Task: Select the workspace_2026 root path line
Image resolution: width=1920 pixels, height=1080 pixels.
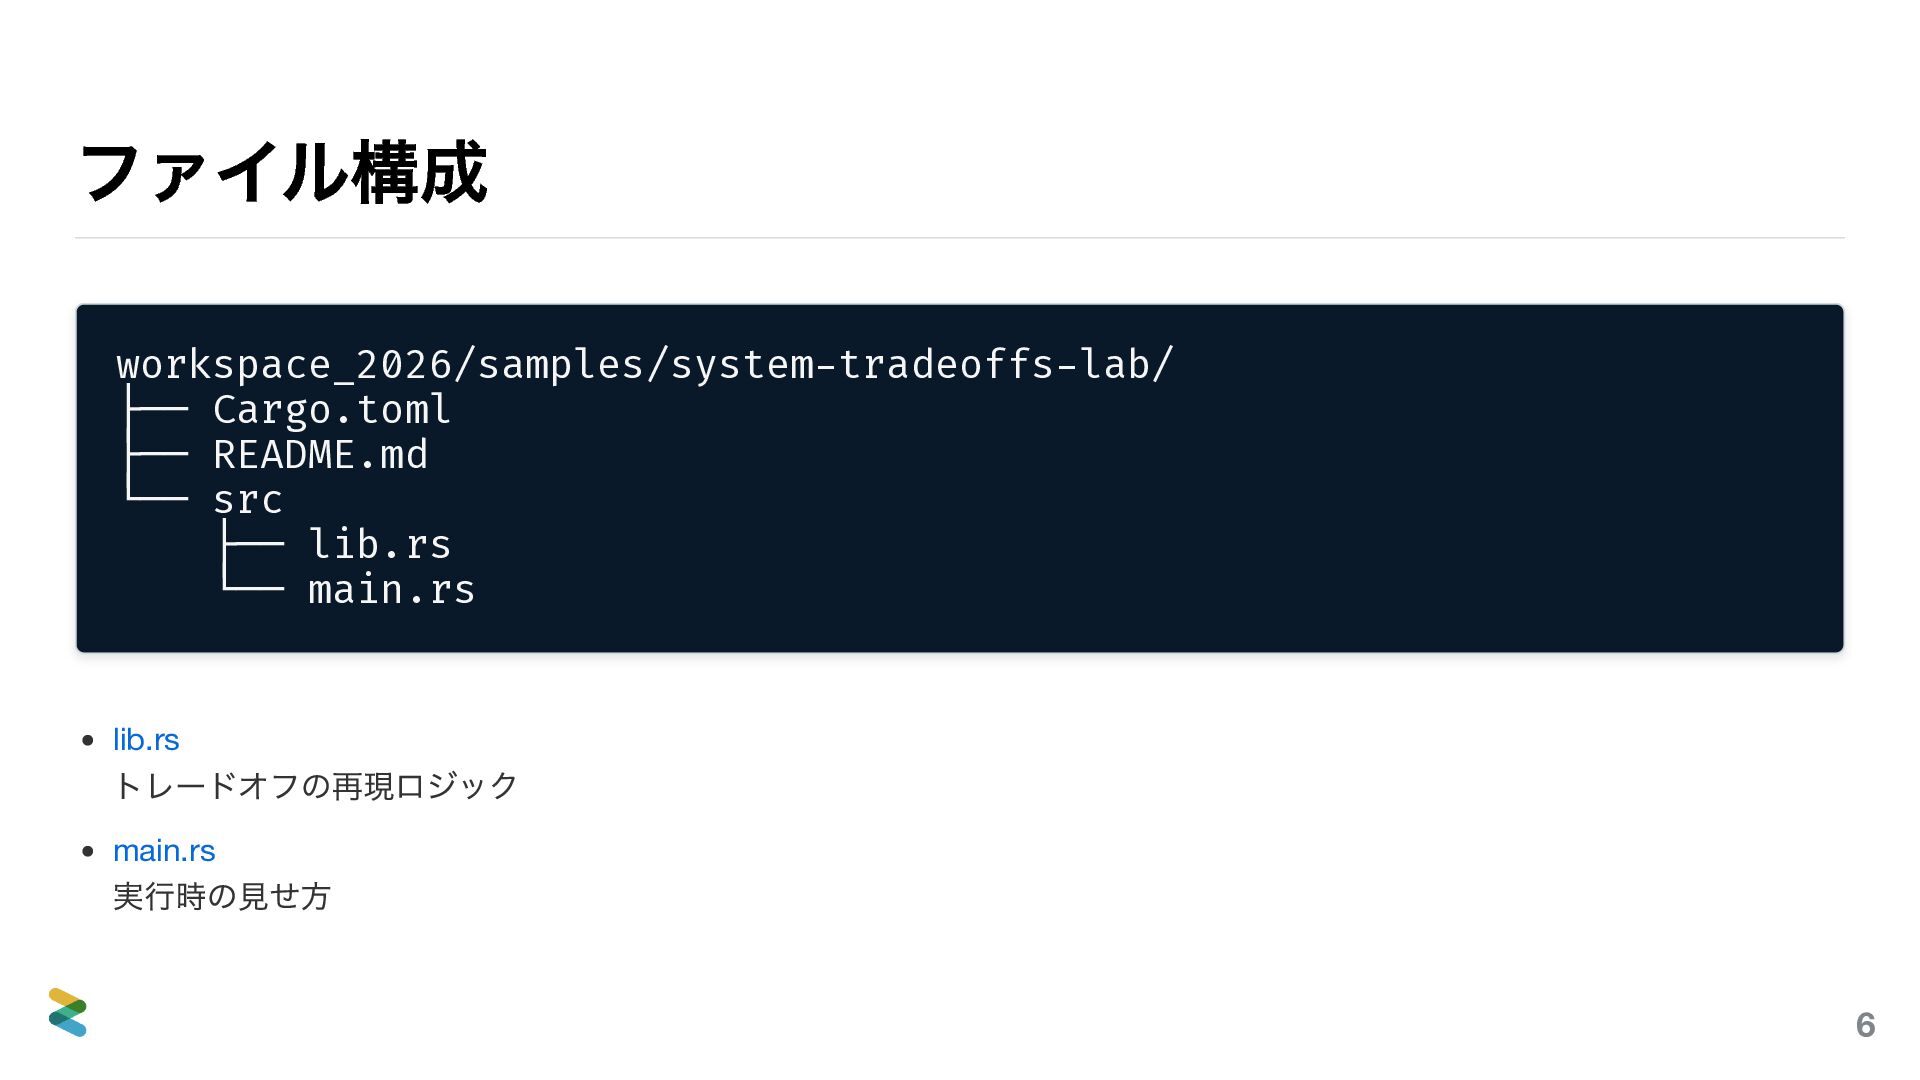Action: pos(645,365)
